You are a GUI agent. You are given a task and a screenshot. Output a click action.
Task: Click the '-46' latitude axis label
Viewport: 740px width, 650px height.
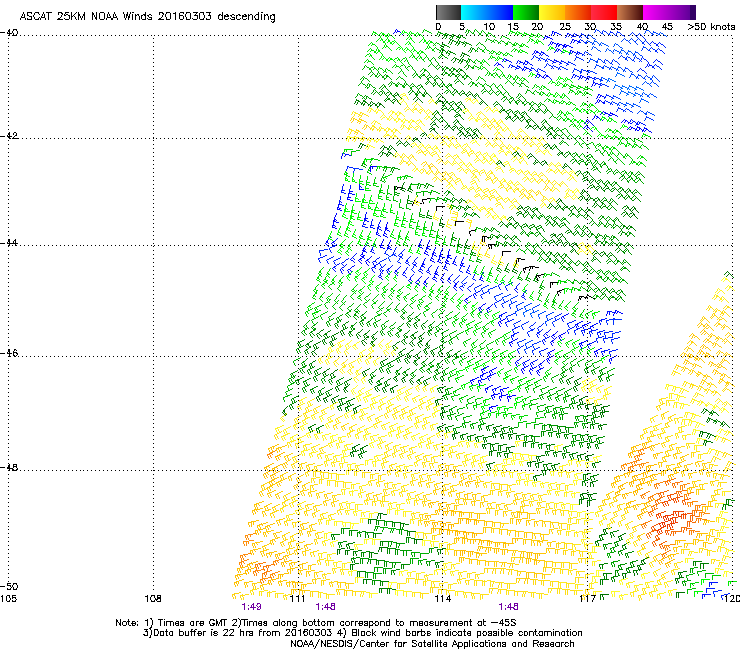[9, 353]
